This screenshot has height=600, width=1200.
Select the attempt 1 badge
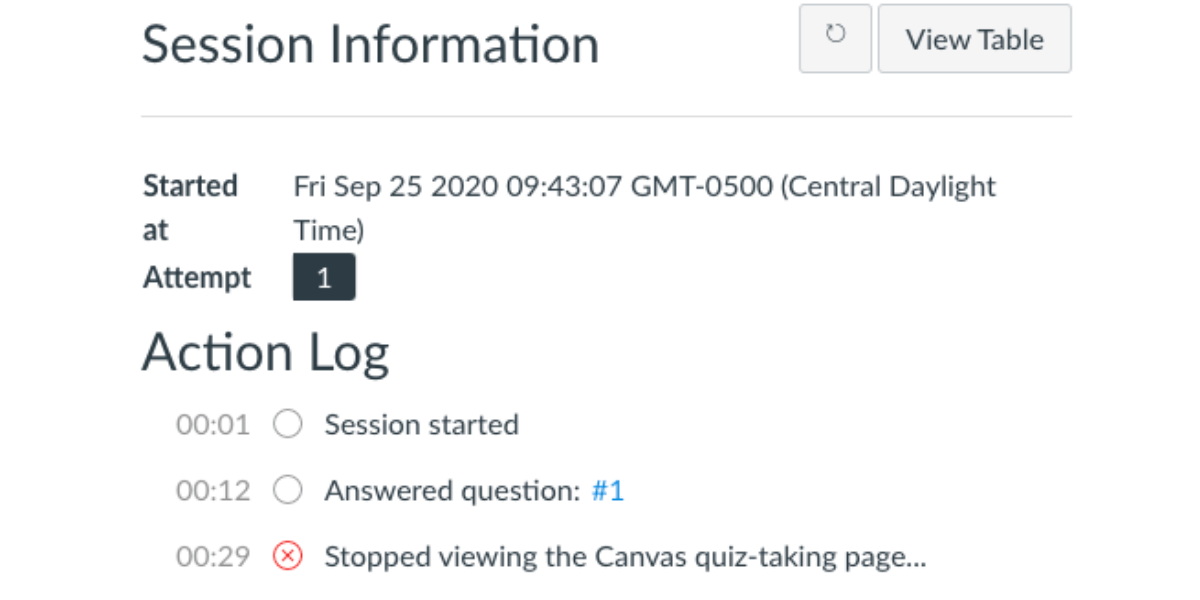[x=324, y=278]
